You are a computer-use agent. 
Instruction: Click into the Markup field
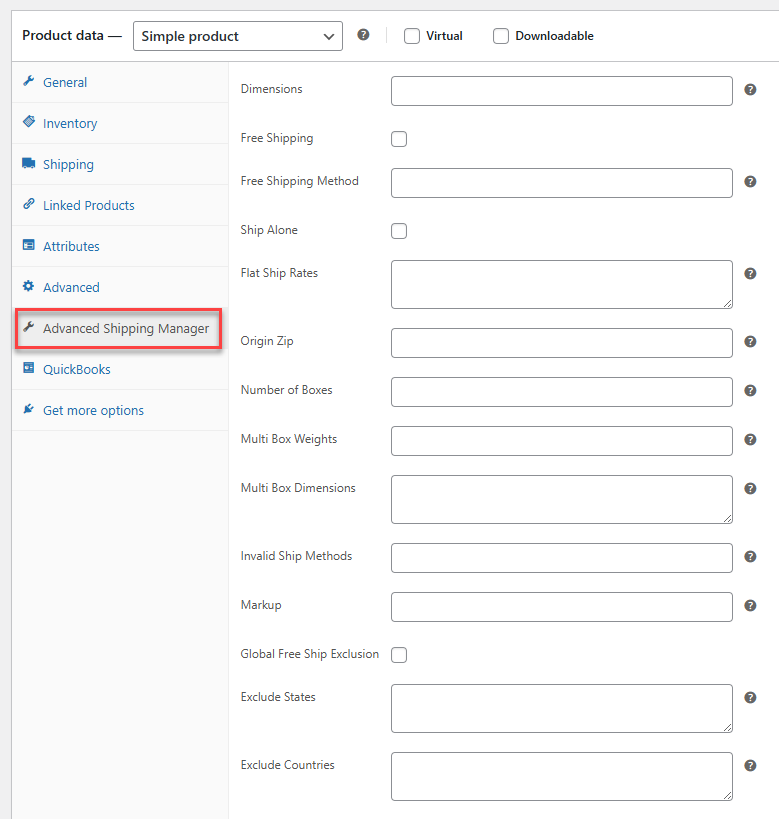[562, 607]
